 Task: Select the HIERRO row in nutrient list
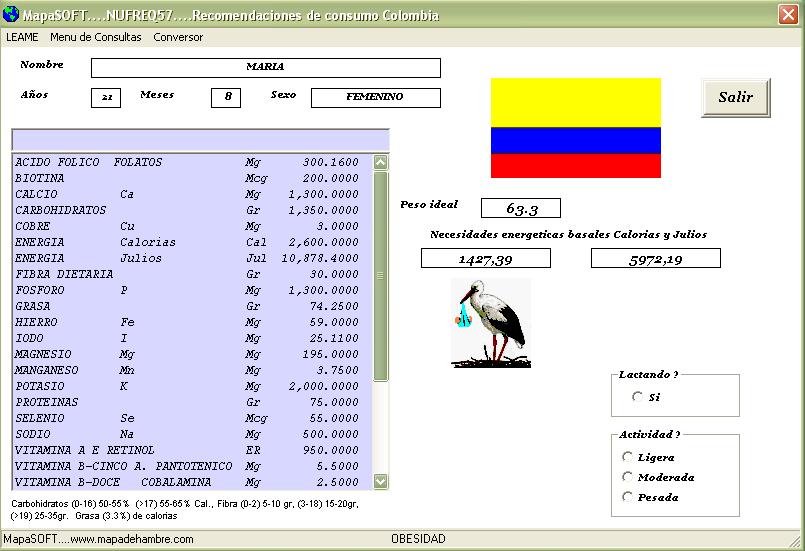190,322
